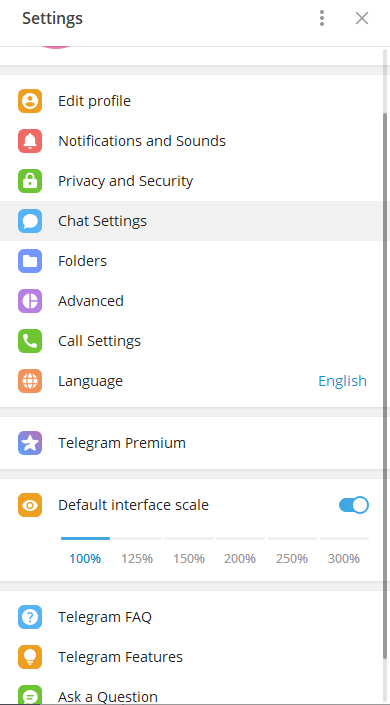The height and width of the screenshot is (705, 390).
Task: Click the Privacy and Security lock icon
Action: 30,181
